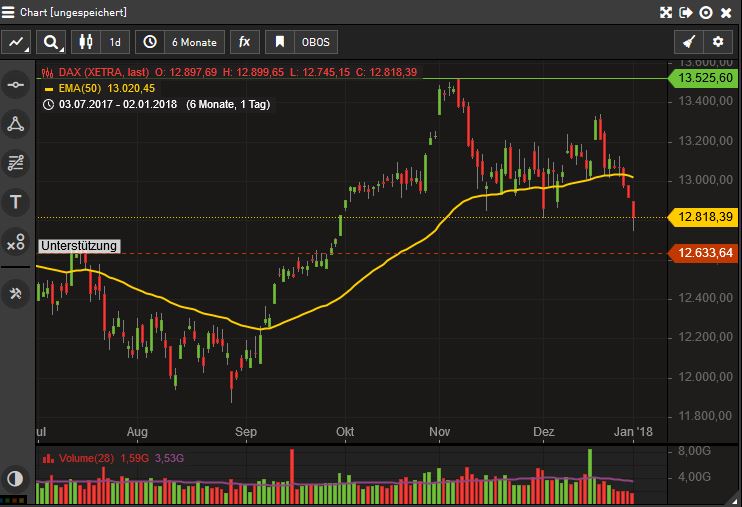Expand the 6 Monate time range dropdown

click(180, 42)
